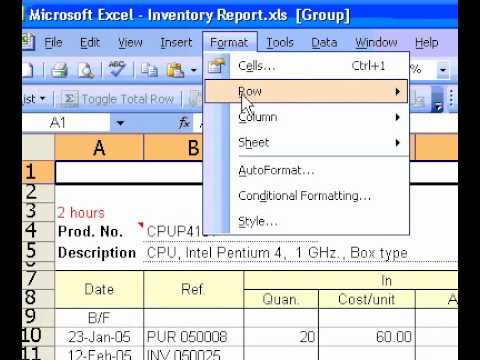Click the toolbar options chevron on the right
The width and height of the screenshot is (480, 360).
point(437,99)
